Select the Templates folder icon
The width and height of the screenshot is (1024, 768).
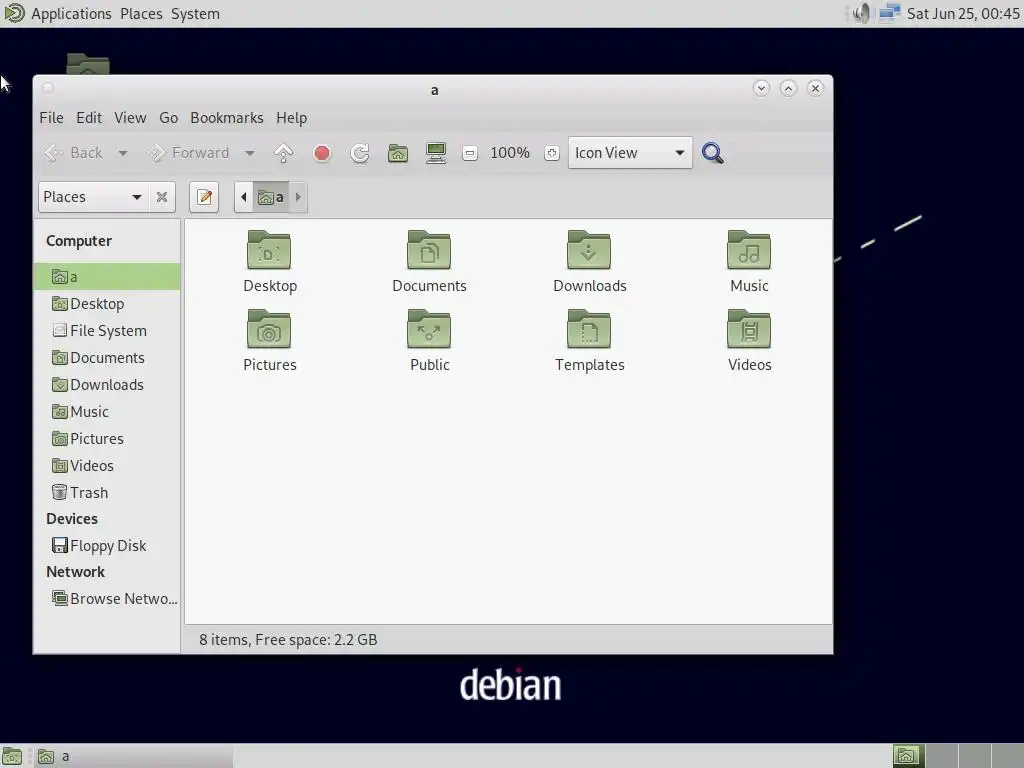coord(589,330)
